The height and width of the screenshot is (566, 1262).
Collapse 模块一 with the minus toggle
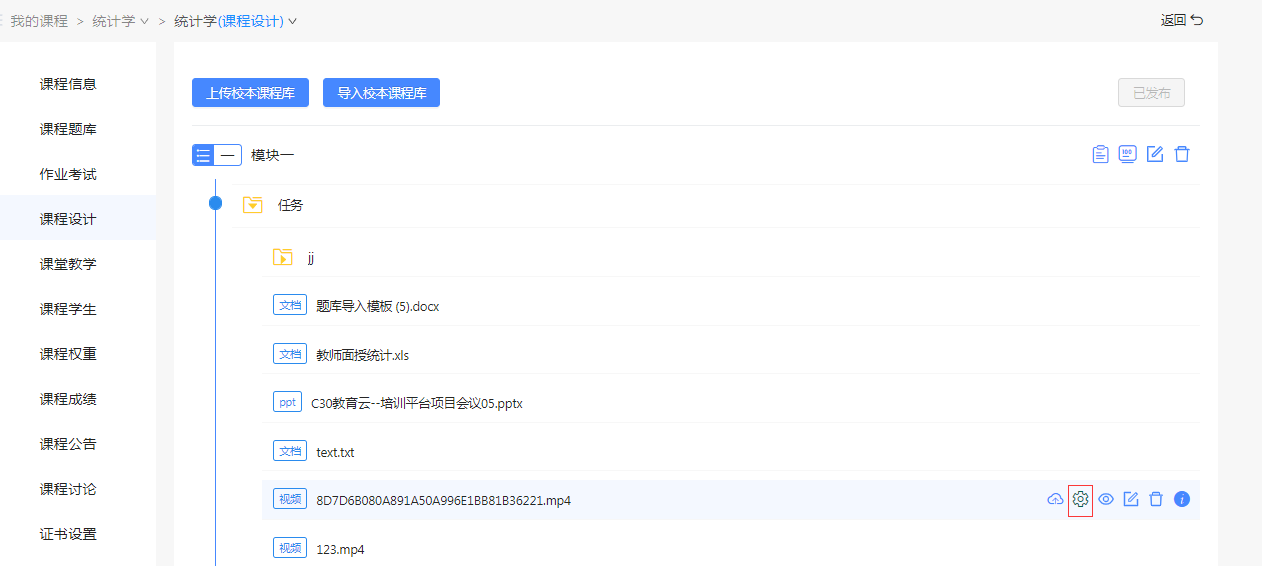229,155
